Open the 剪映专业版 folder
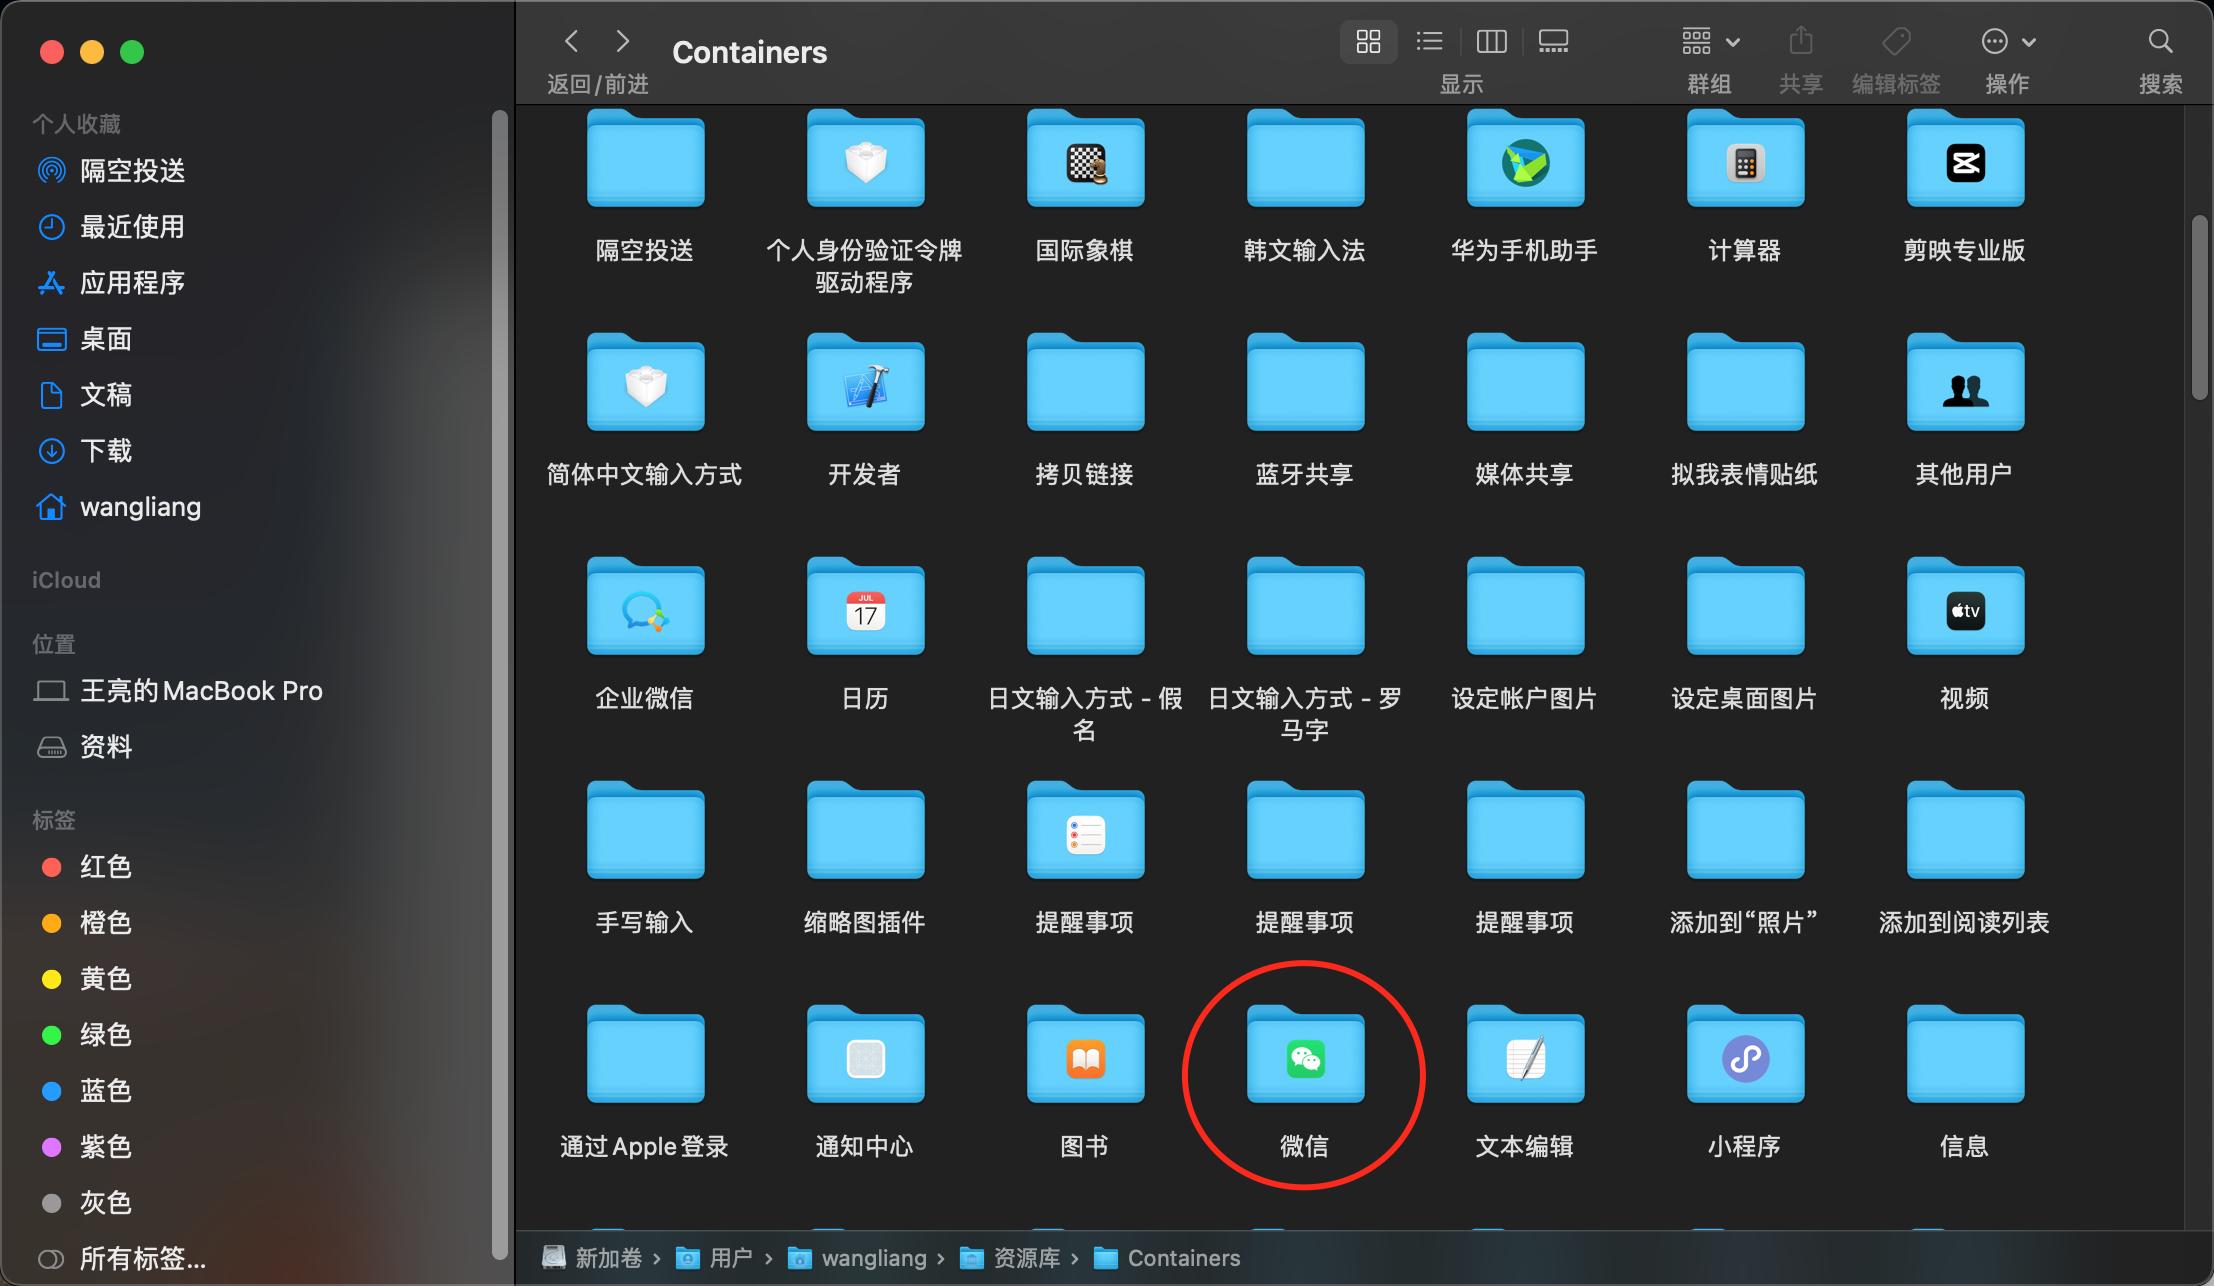The height and width of the screenshot is (1286, 2214). tap(1962, 160)
